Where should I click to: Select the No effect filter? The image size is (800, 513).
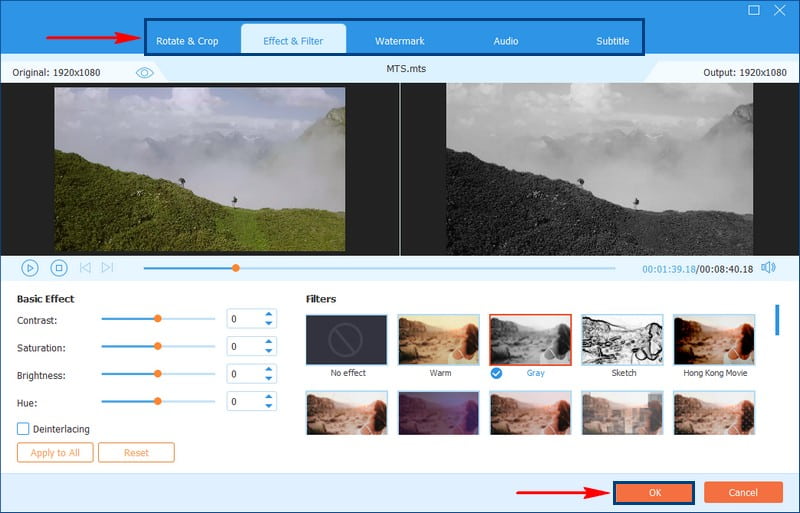coord(346,340)
